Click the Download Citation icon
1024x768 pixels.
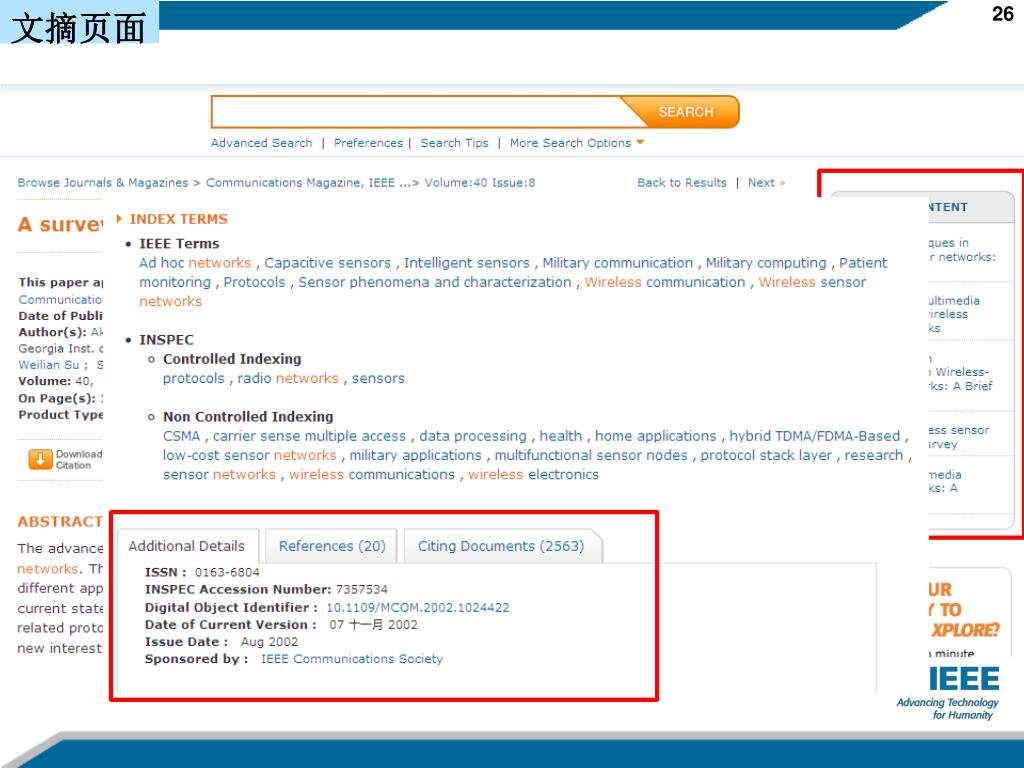[x=40, y=459]
